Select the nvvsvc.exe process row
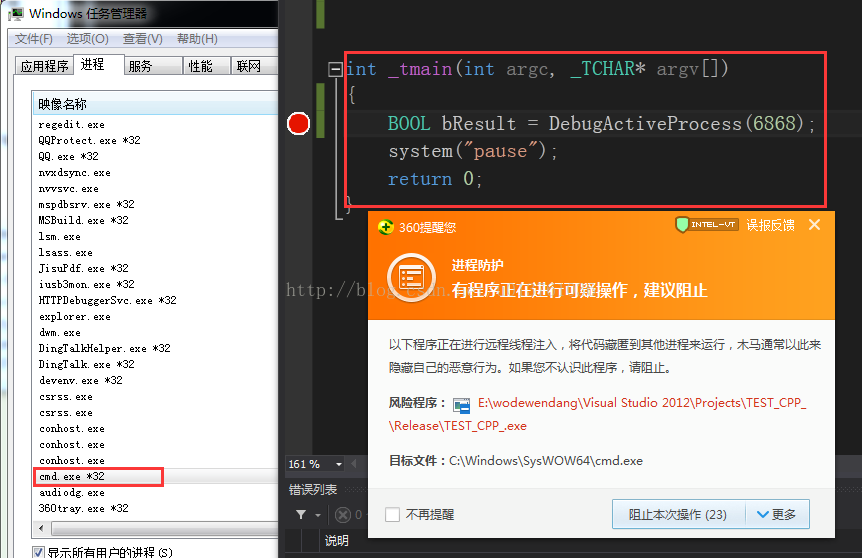Image resolution: width=862 pixels, height=558 pixels. tap(155, 189)
